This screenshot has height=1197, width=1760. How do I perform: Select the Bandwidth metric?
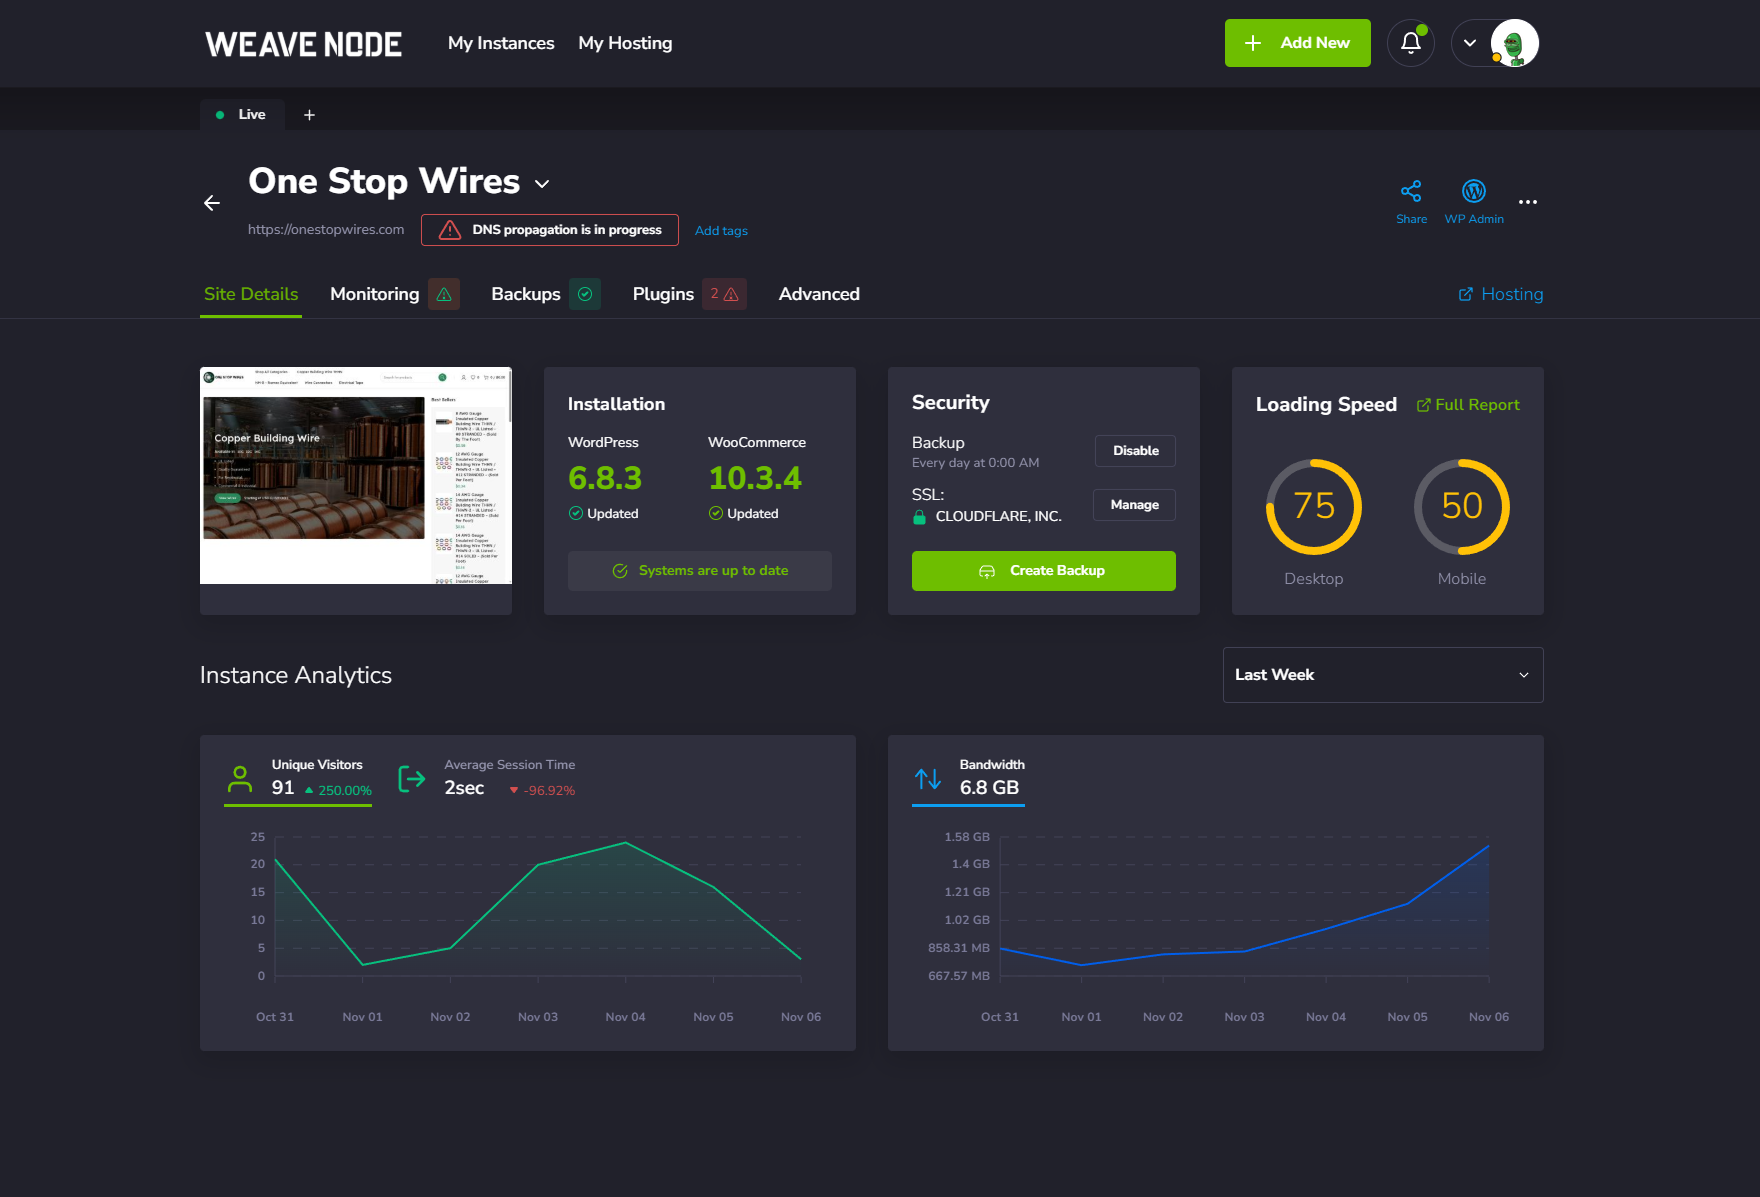point(968,778)
